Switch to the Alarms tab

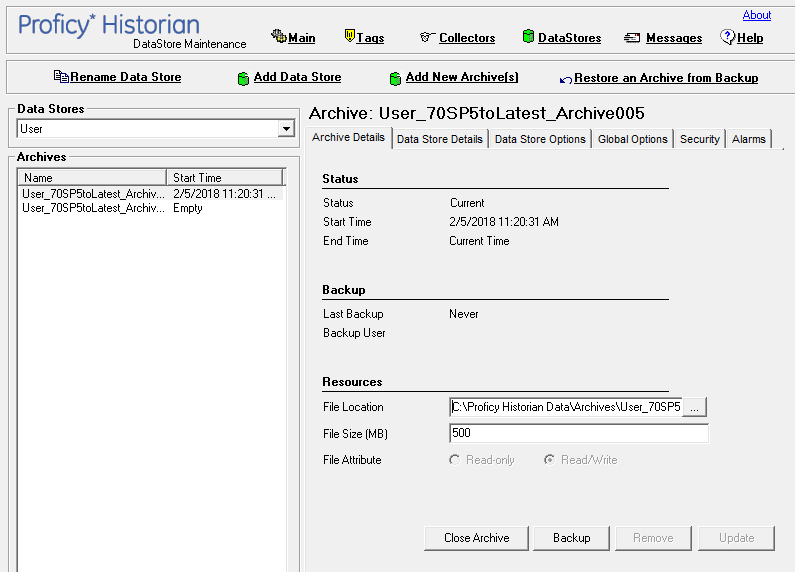tap(748, 139)
